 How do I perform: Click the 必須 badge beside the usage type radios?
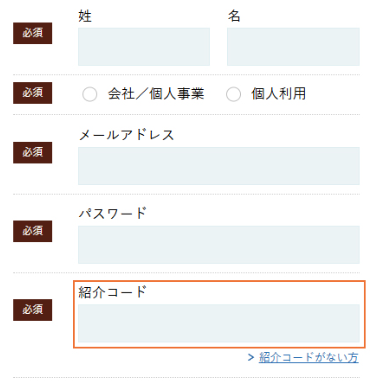[33, 93]
